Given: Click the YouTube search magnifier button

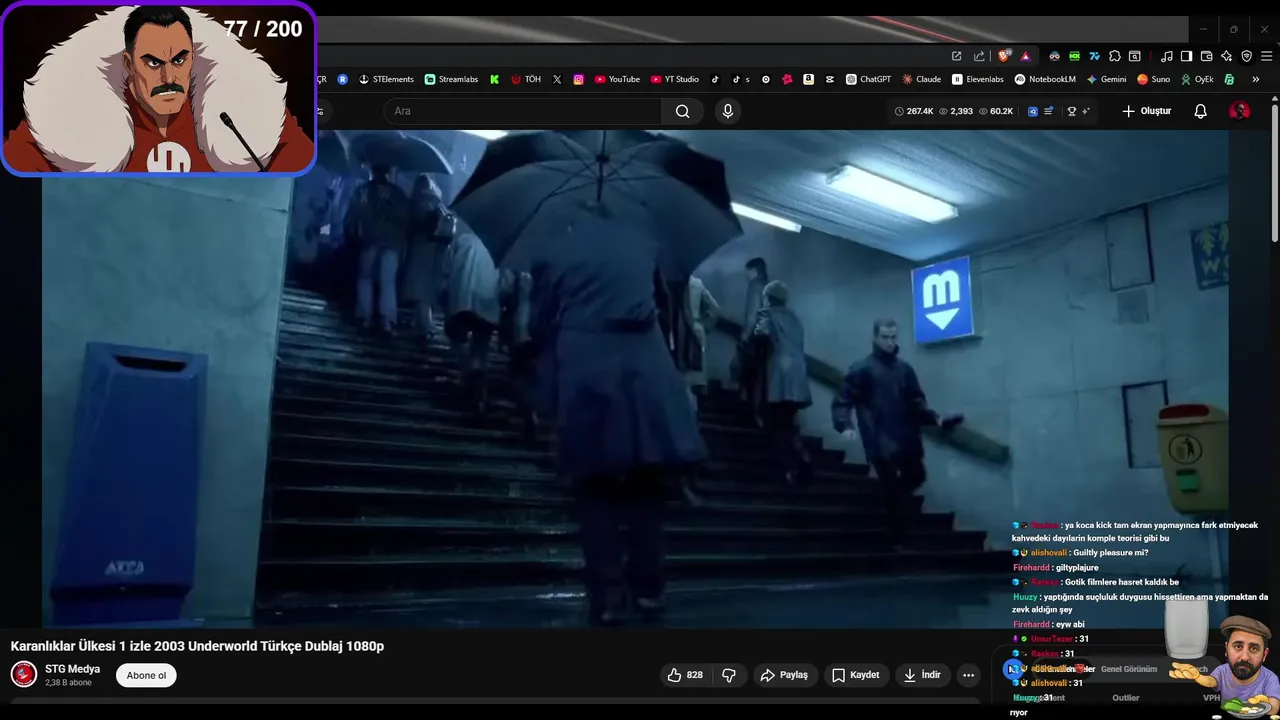Looking at the screenshot, I should pyautogui.click(x=683, y=111).
